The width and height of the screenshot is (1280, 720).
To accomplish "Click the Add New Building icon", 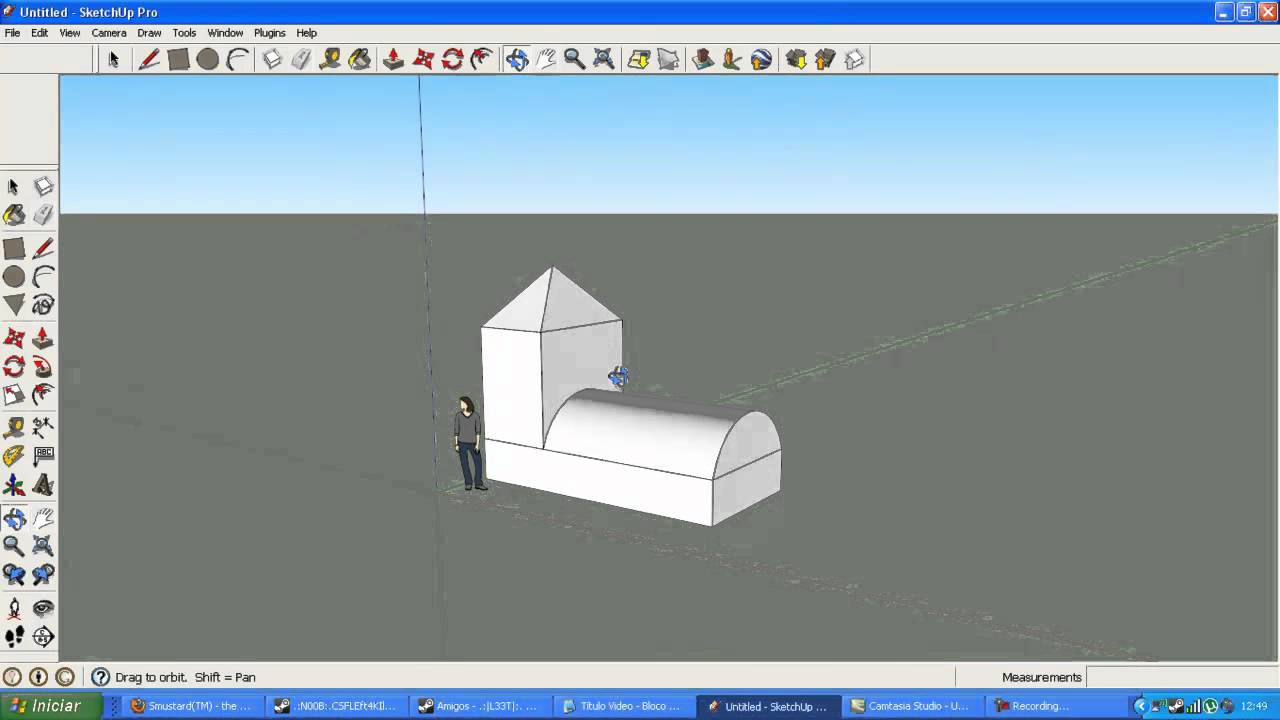I will (x=703, y=59).
